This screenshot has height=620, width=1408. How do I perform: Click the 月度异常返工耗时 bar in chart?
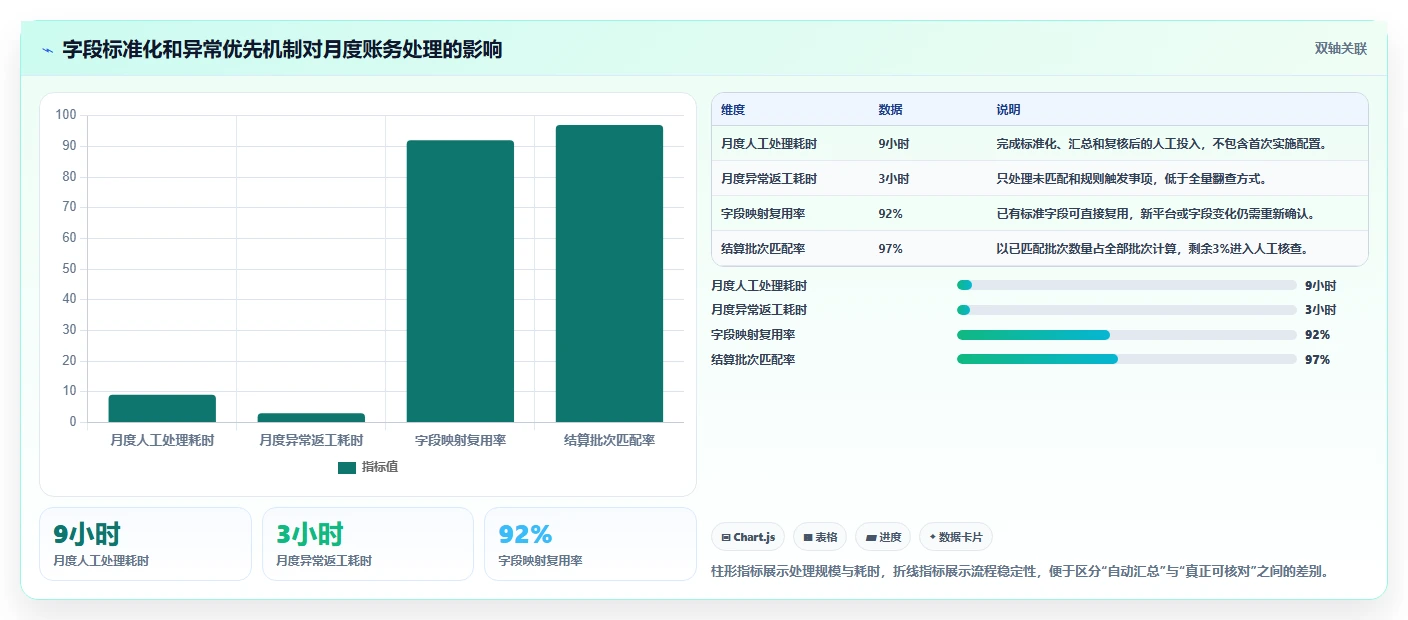[311, 417]
